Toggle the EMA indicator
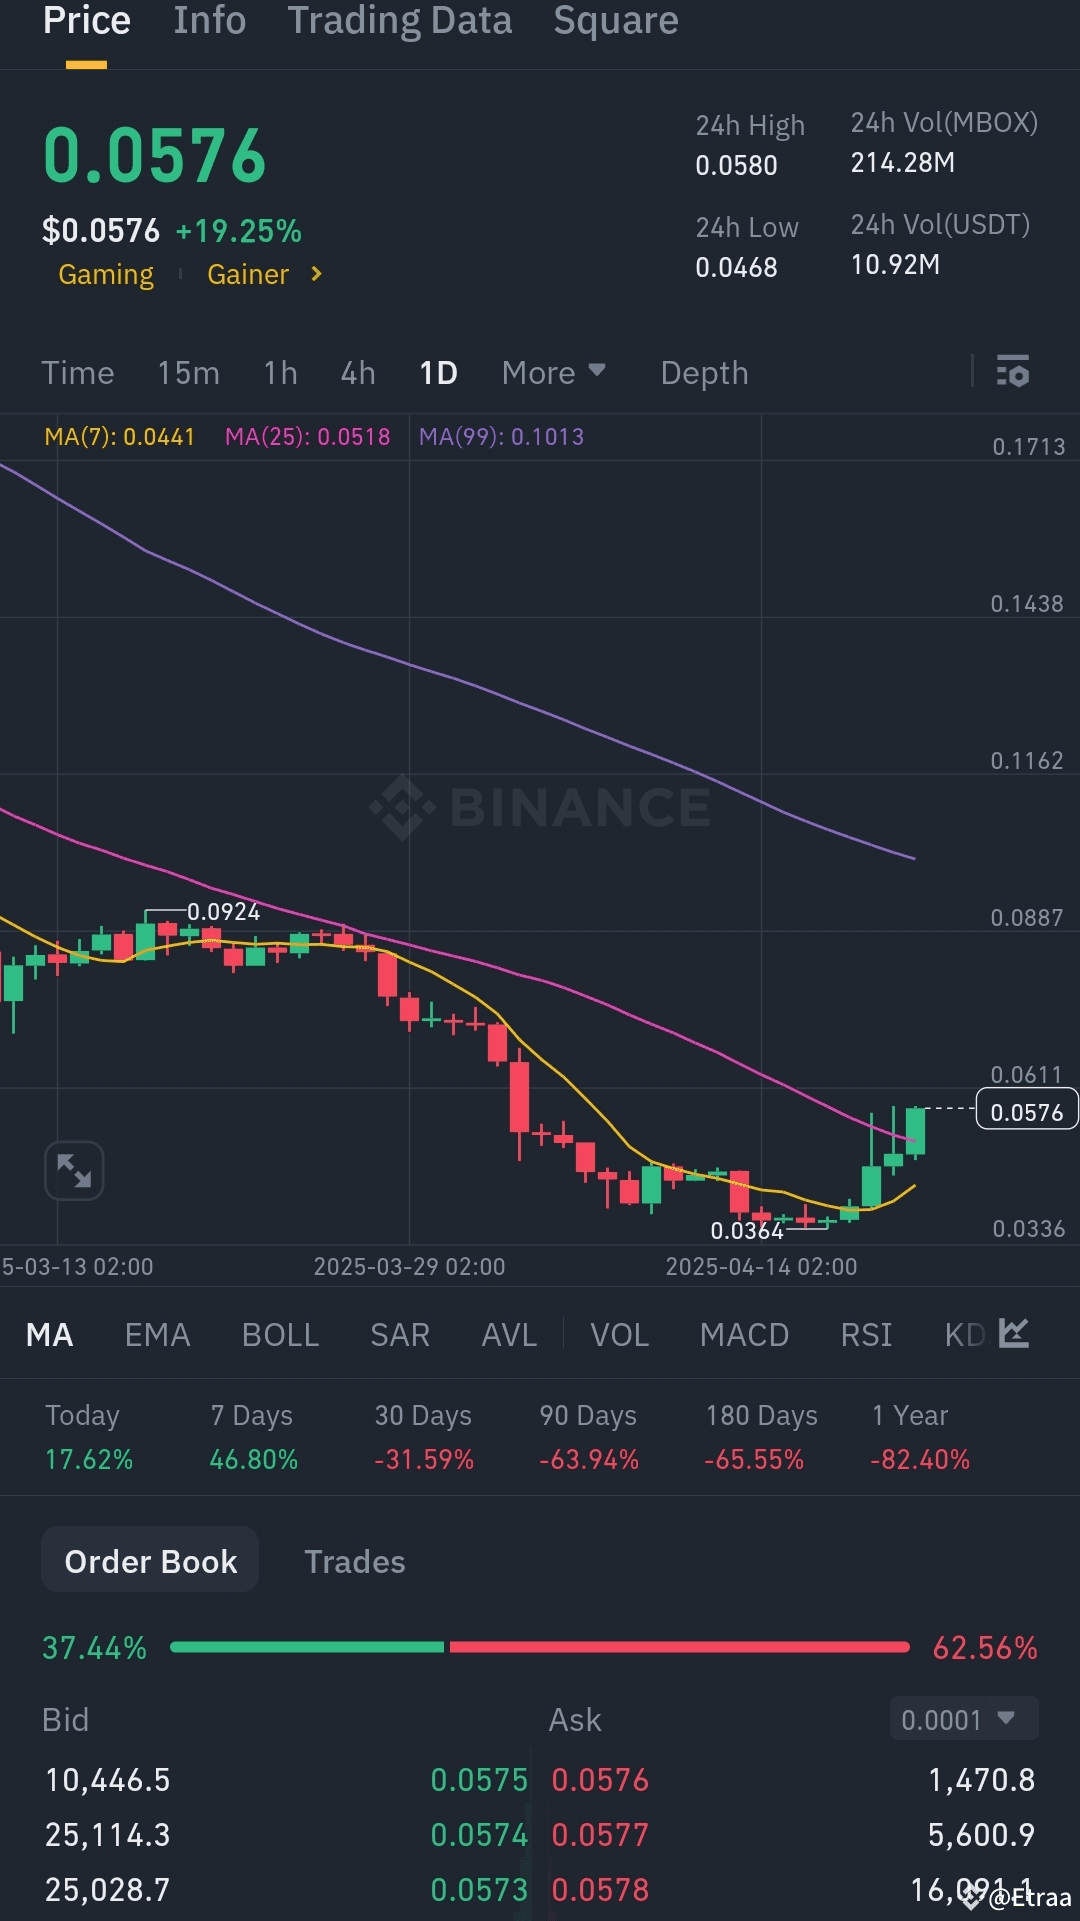1080x1921 pixels. pos(157,1335)
